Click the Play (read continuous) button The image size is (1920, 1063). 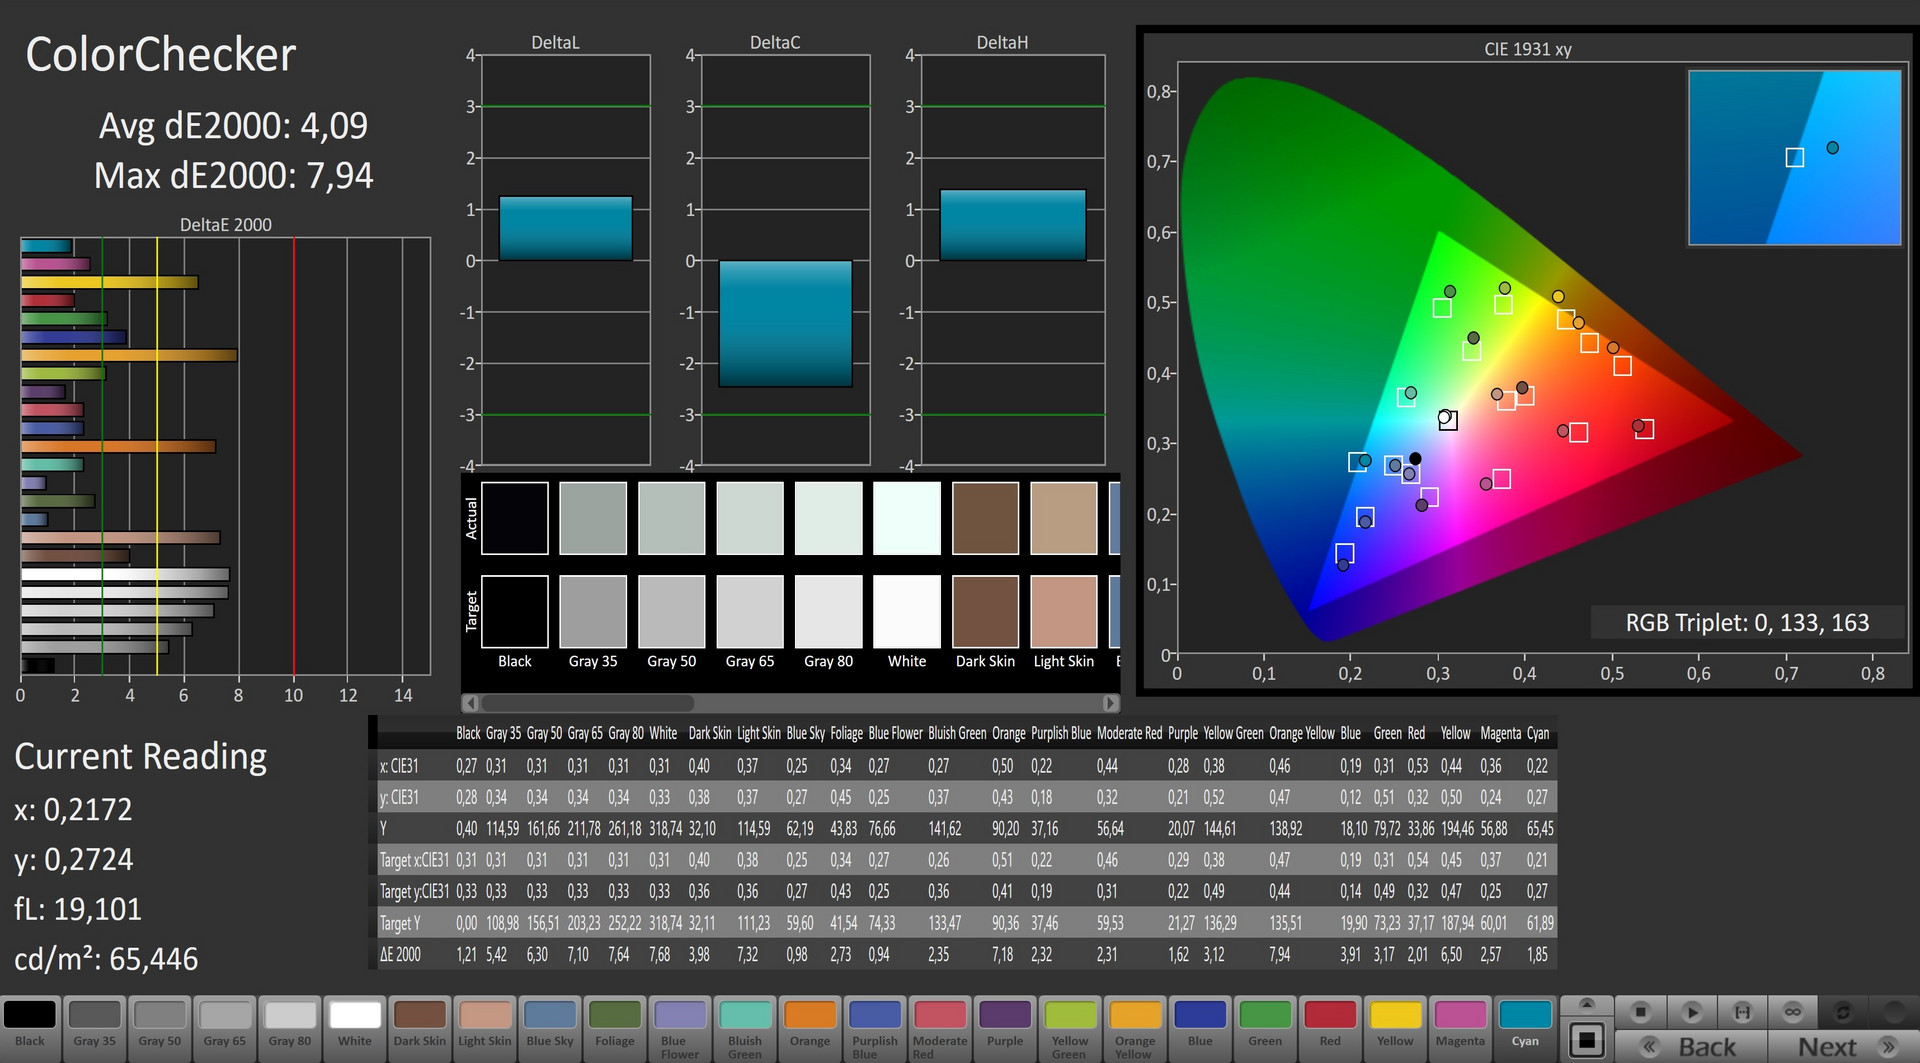pyautogui.click(x=1692, y=1012)
